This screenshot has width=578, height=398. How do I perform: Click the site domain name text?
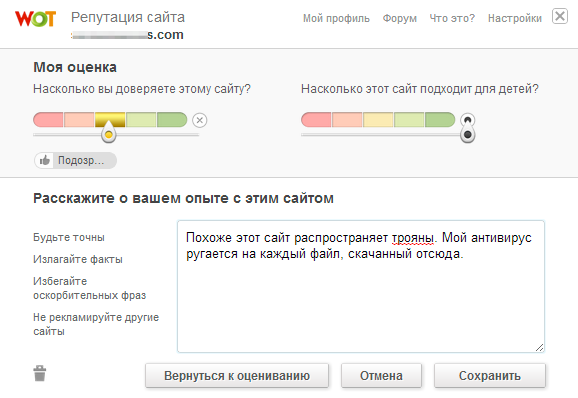[127, 35]
